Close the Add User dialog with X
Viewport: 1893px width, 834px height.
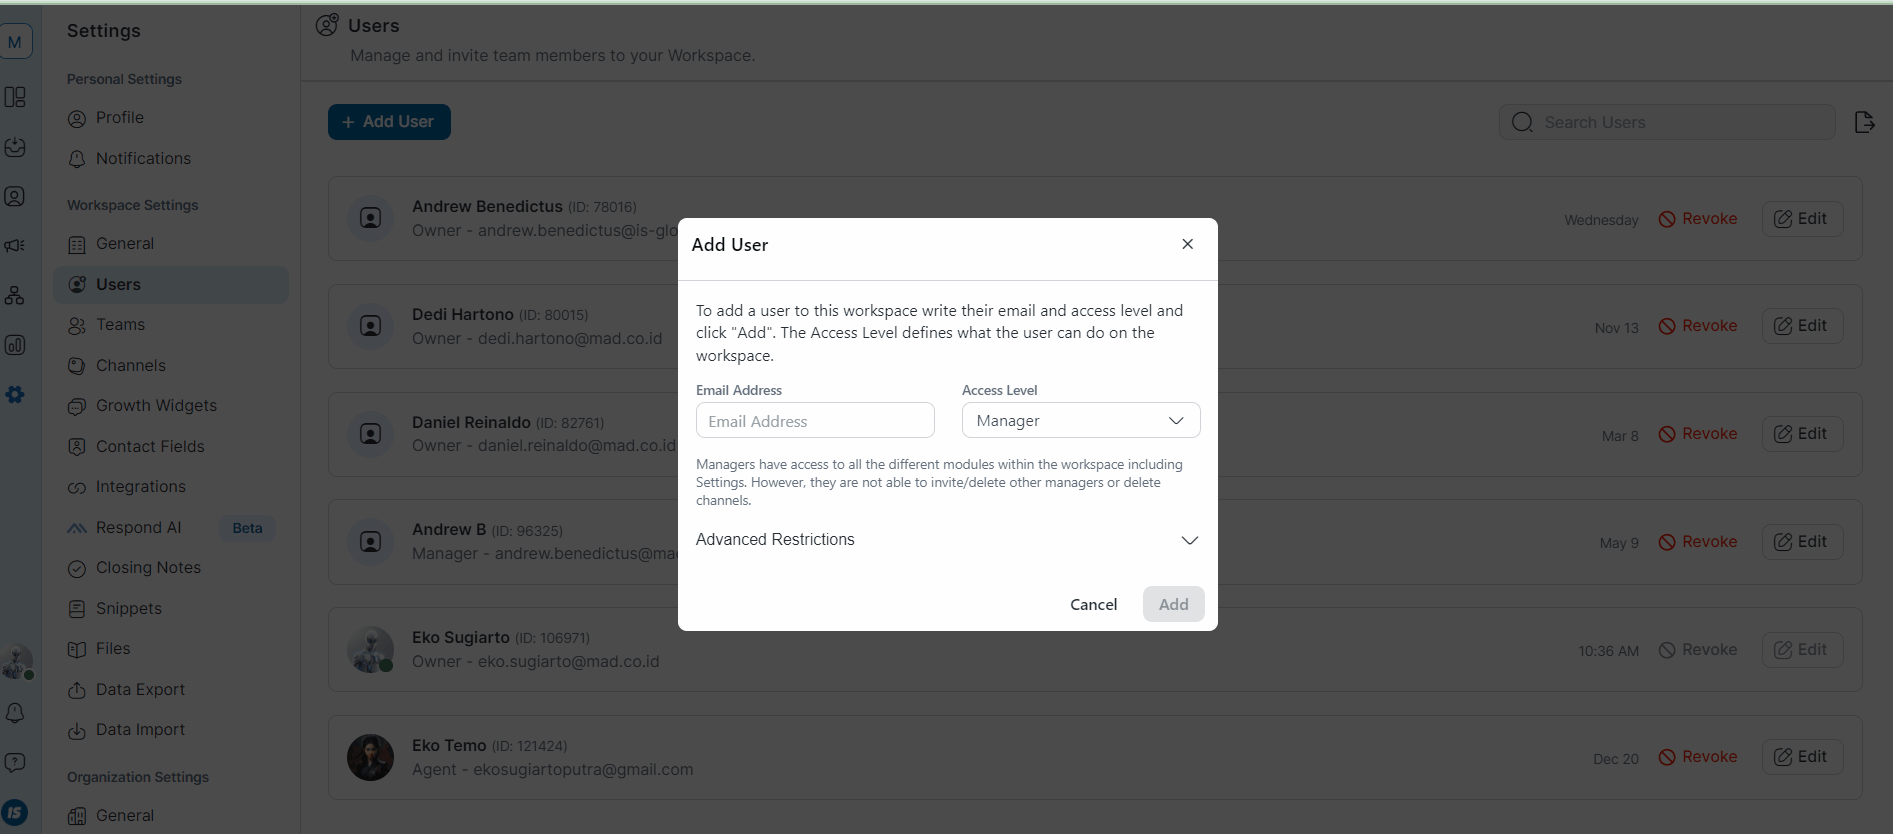click(1187, 244)
